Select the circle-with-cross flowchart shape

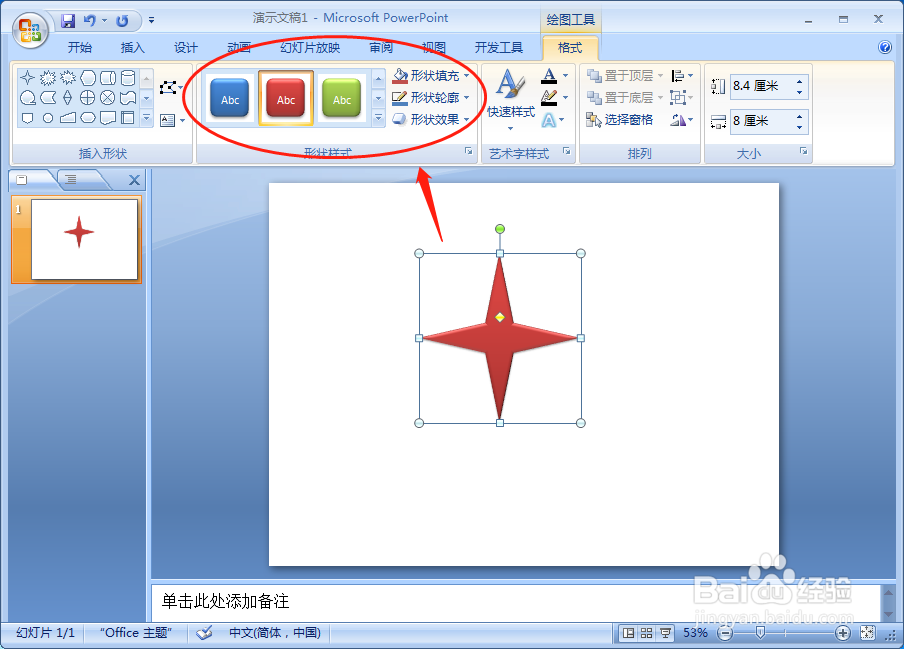88,97
